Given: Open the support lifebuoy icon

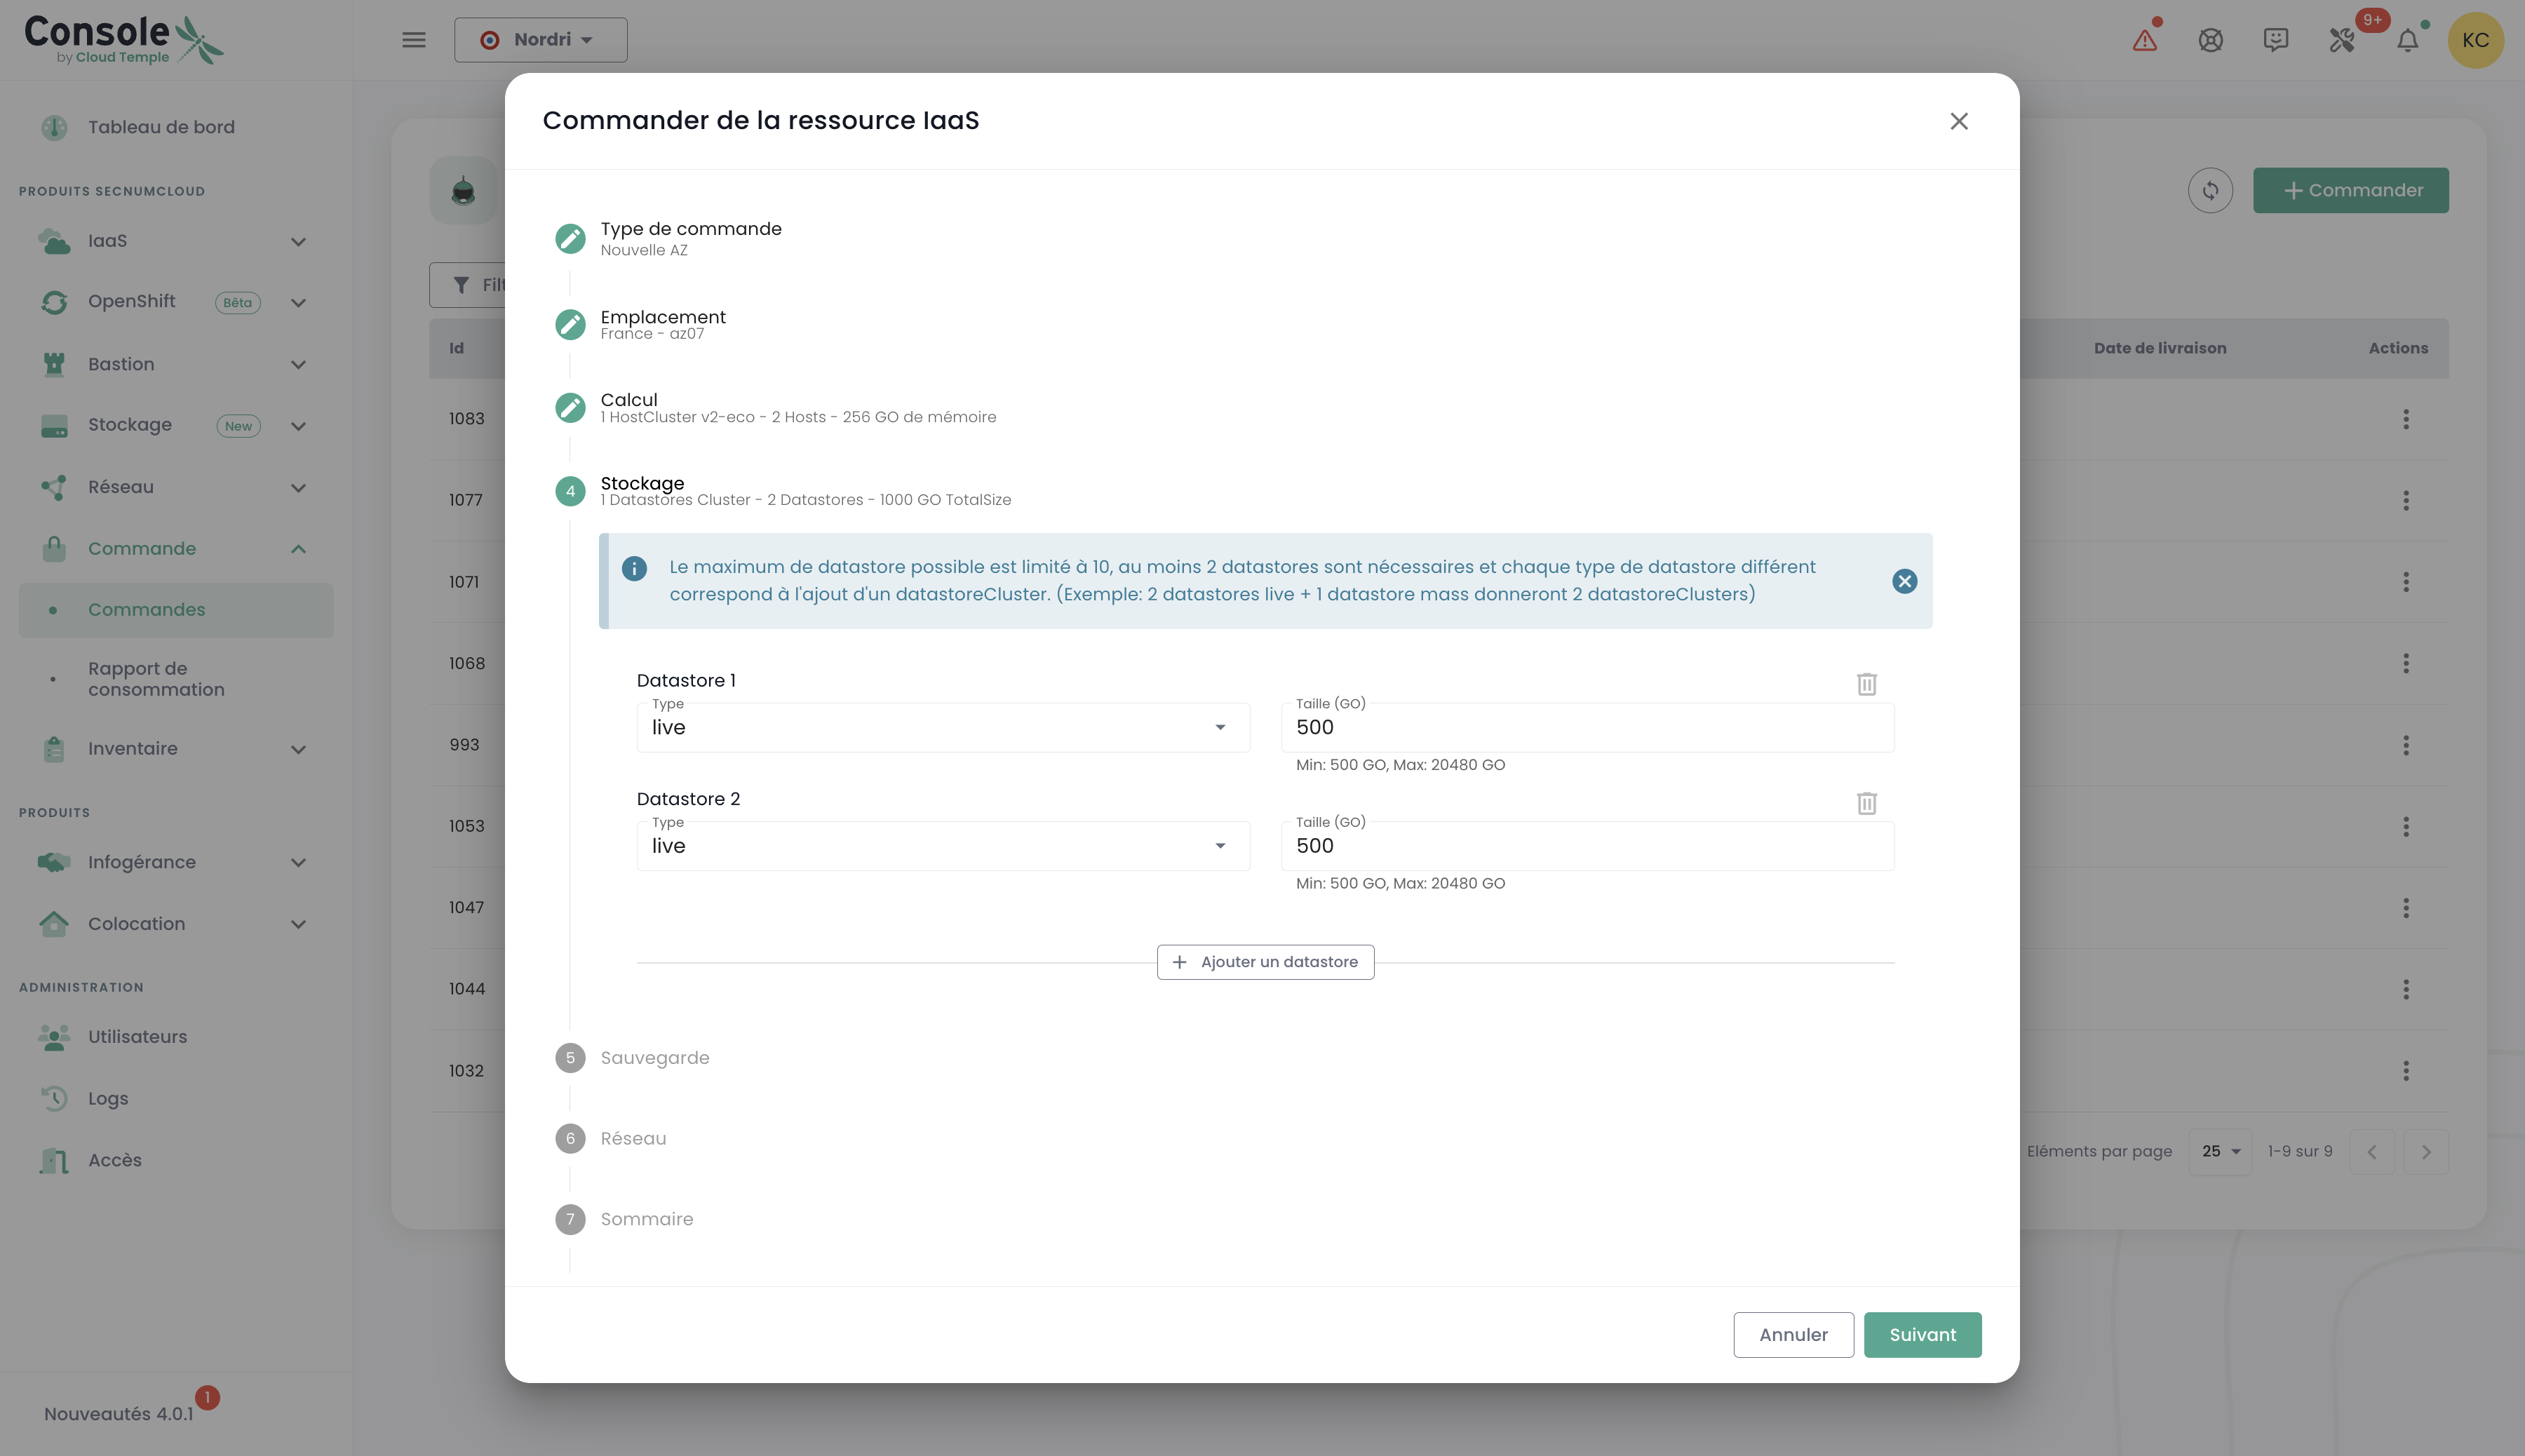Looking at the screenshot, I should tap(2210, 40).
